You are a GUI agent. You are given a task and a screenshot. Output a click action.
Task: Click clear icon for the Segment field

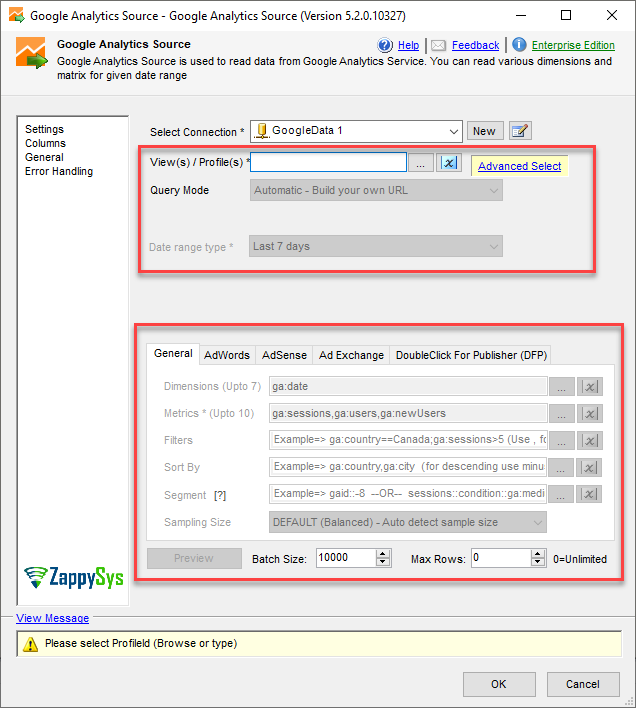(589, 494)
